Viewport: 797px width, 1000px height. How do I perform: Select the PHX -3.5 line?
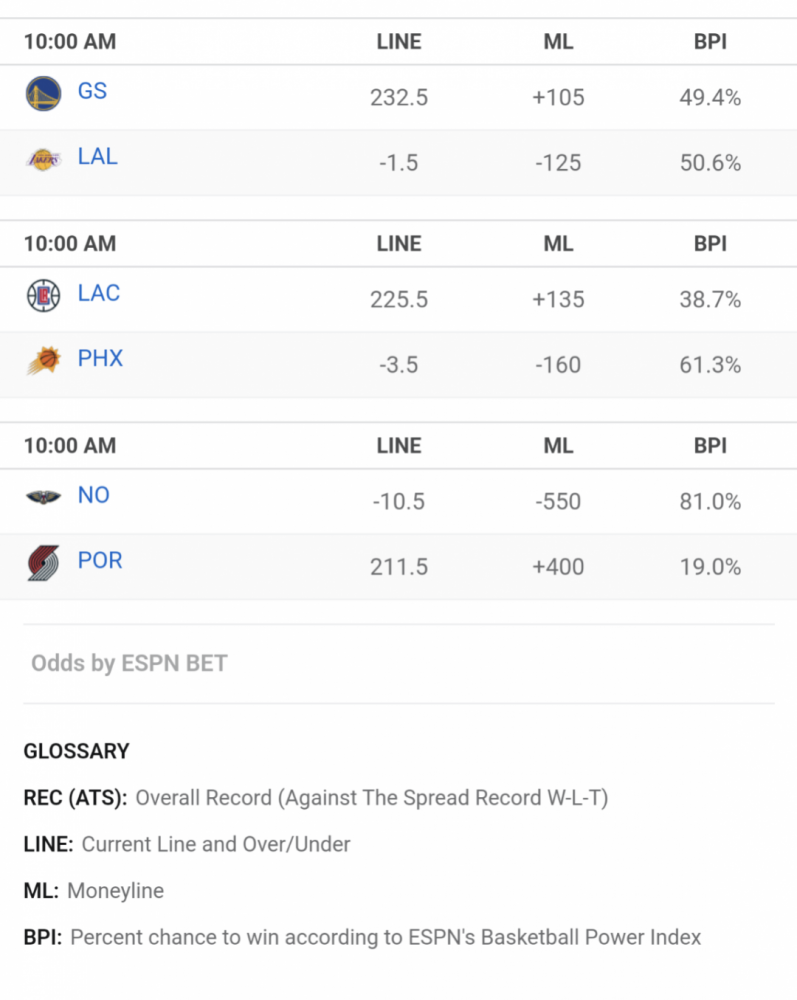(x=398, y=365)
